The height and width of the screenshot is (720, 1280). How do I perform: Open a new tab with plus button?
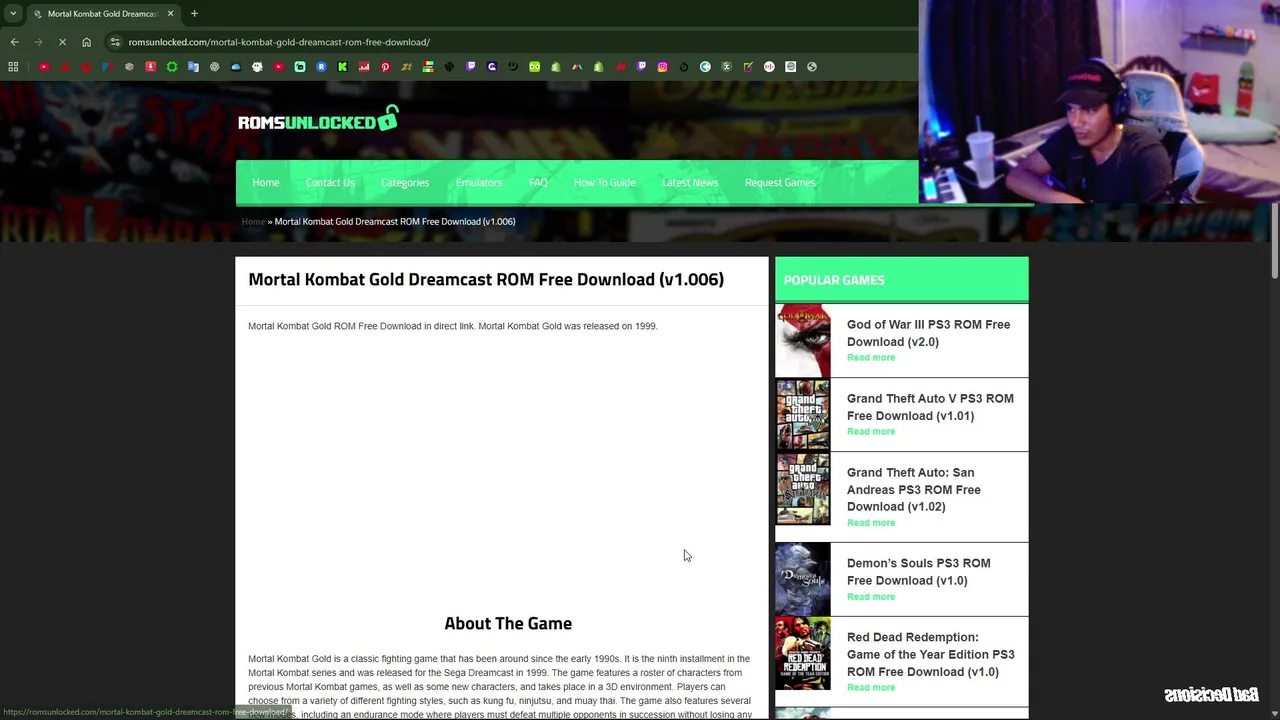click(x=194, y=13)
